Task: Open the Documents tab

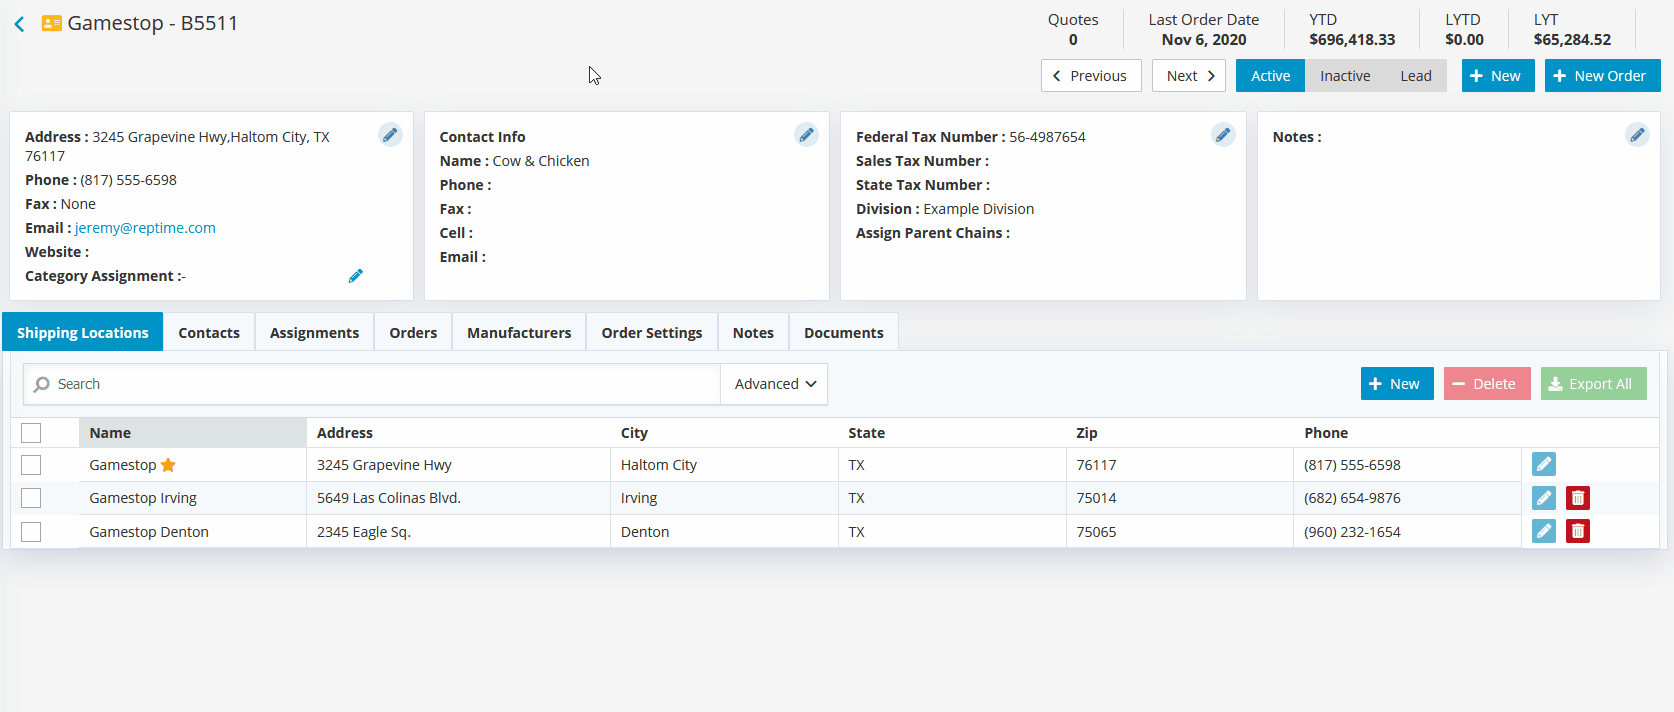Action: click(844, 333)
